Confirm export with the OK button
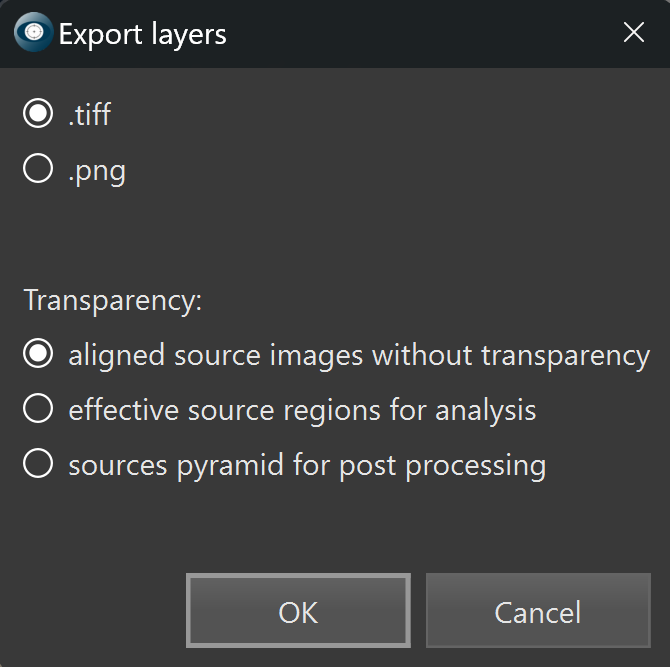This screenshot has height=667, width=670. (x=298, y=611)
